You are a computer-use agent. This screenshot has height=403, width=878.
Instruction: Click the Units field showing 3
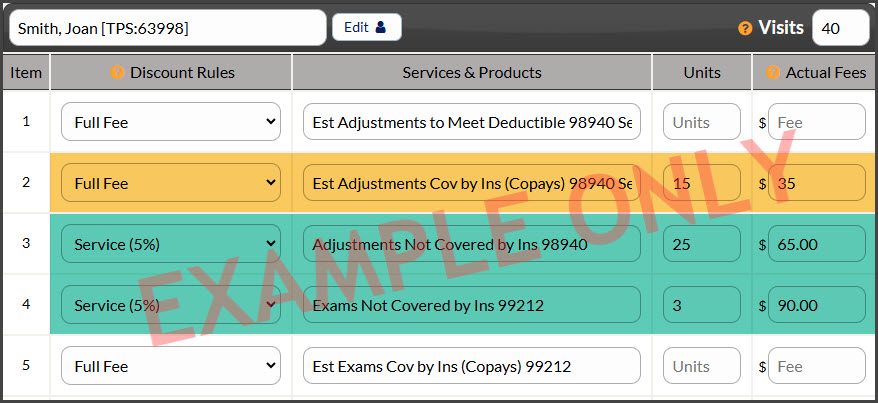[702, 304]
